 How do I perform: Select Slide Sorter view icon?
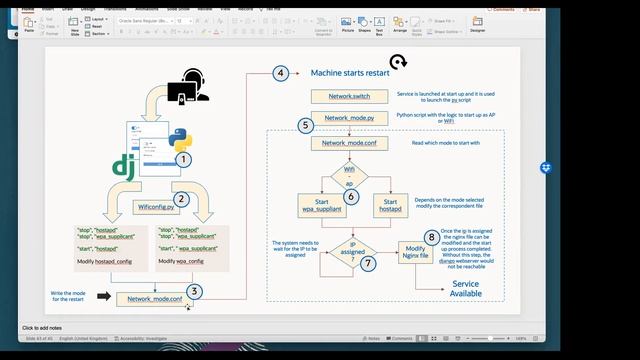tap(434, 338)
